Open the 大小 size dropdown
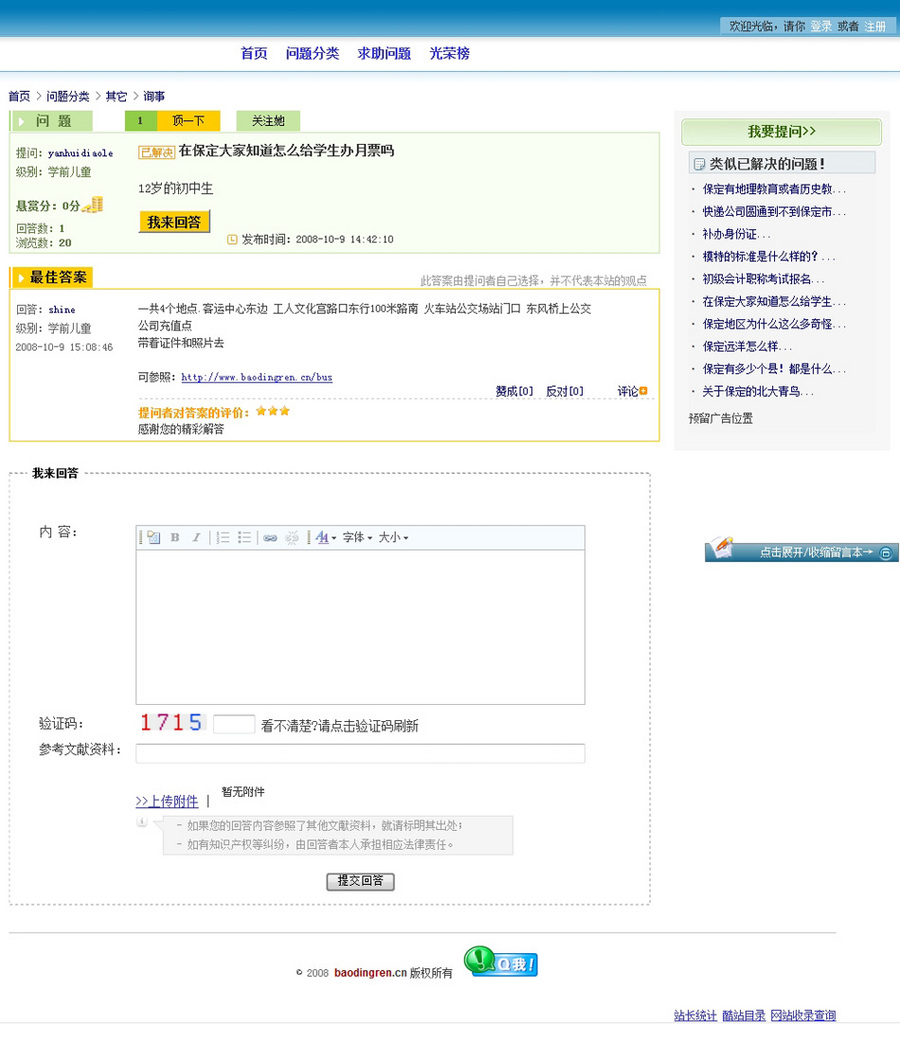This screenshot has height=1064, width=900. [x=393, y=537]
